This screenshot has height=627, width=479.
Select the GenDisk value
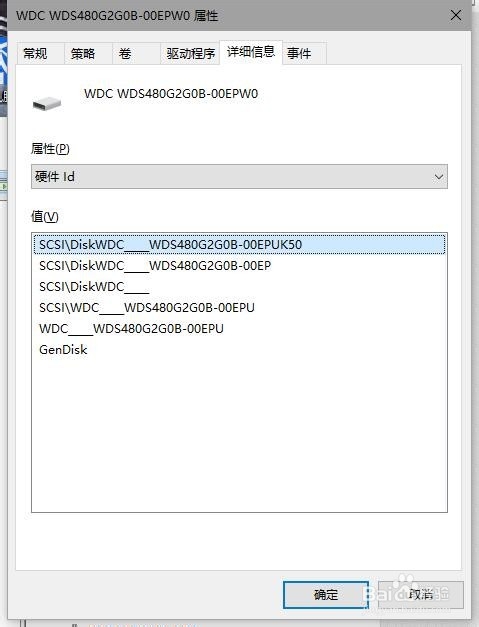click(239, 350)
